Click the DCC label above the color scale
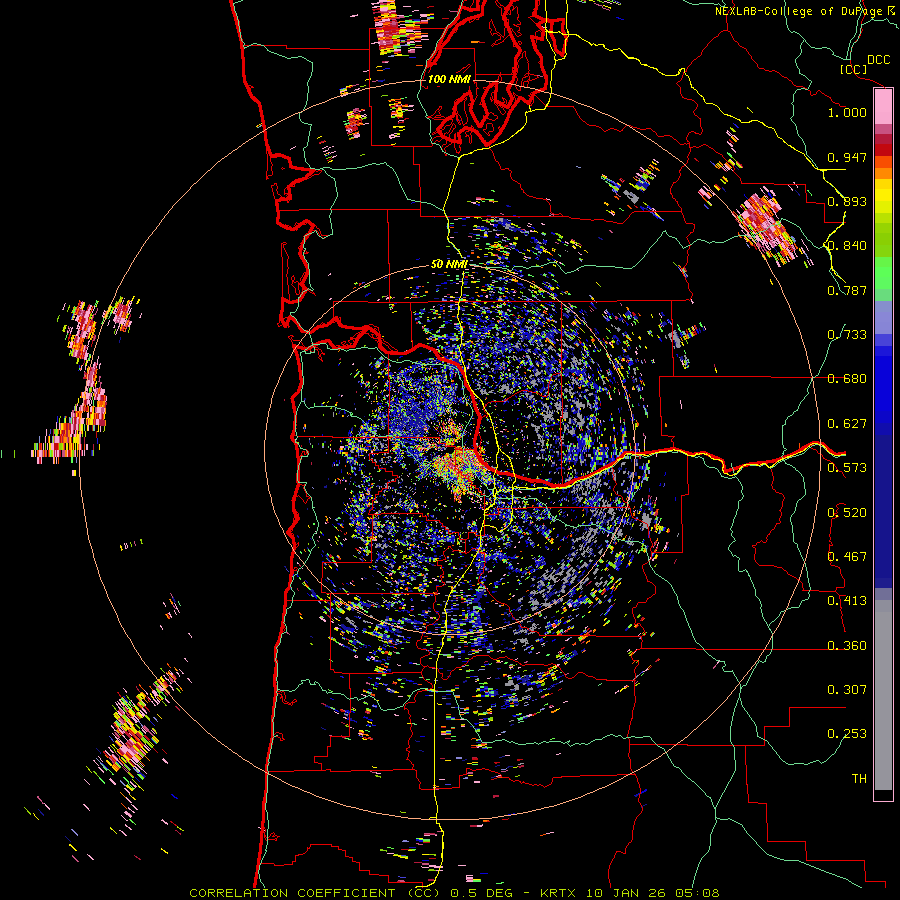Image resolution: width=900 pixels, height=900 pixels. click(878, 60)
